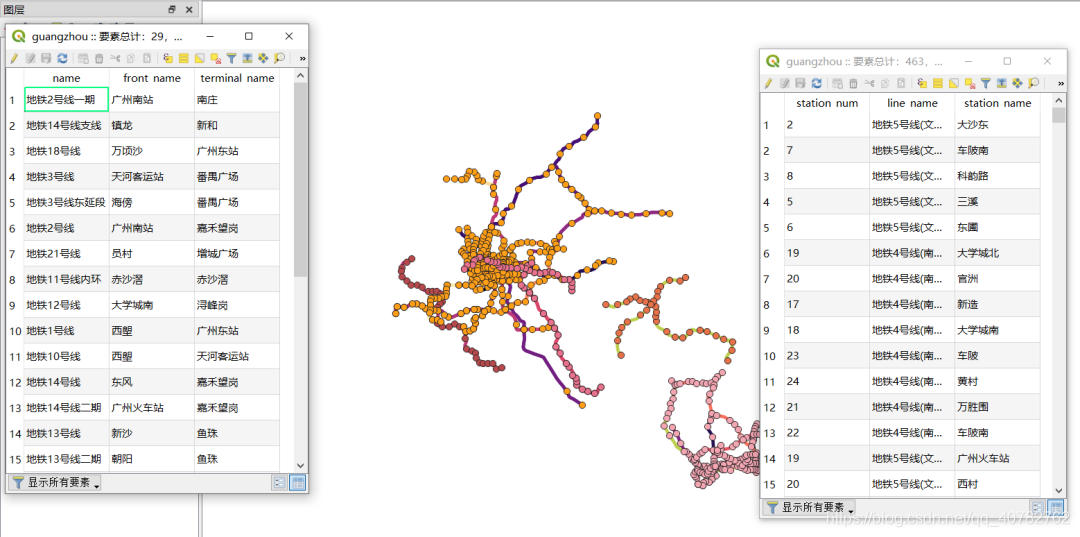The width and height of the screenshot is (1080, 537).
Task: Open select by expression in 29-feature table
Action: 167,59
